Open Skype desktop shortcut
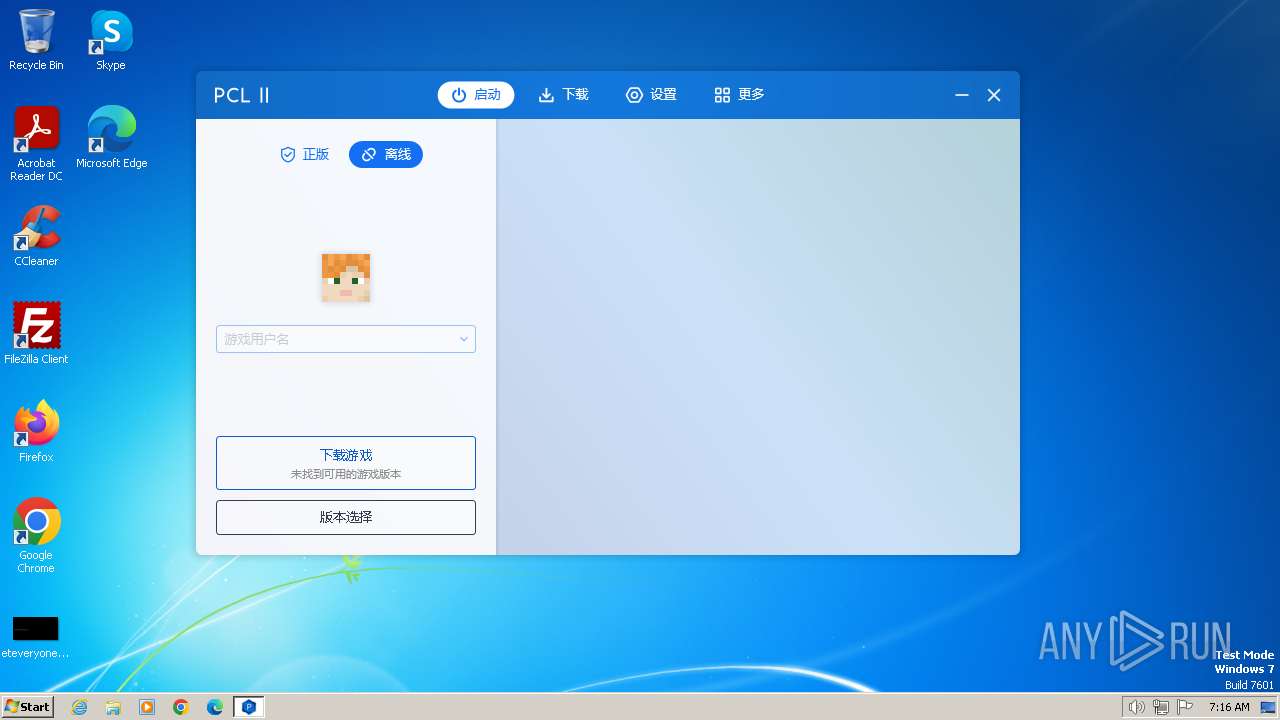Screen dimensions: 1280x720 [110, 40]
